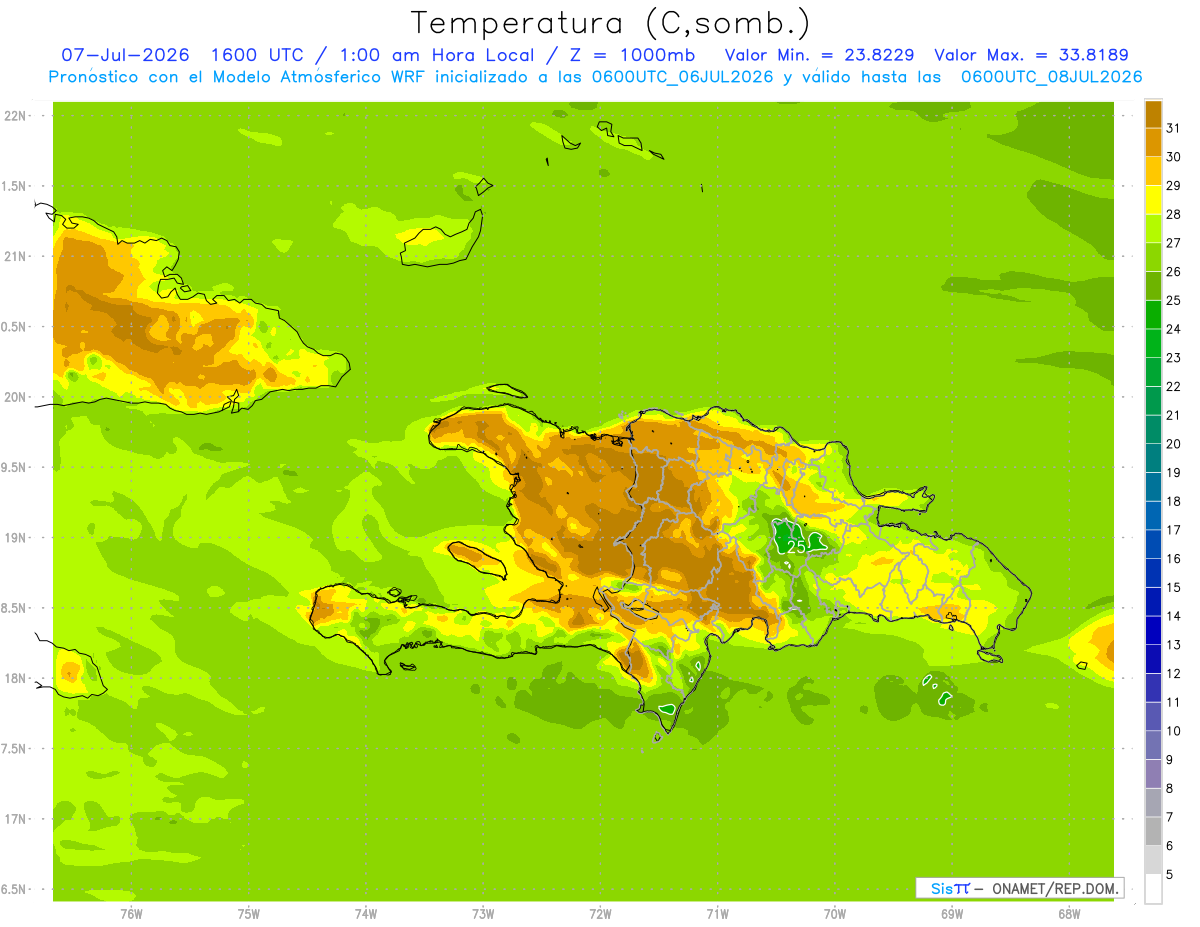Select the "Valor Min. = 23.8229" value
Image resolution: width=1200 pixels, height=927 pixels.
[x=819, y=55]
